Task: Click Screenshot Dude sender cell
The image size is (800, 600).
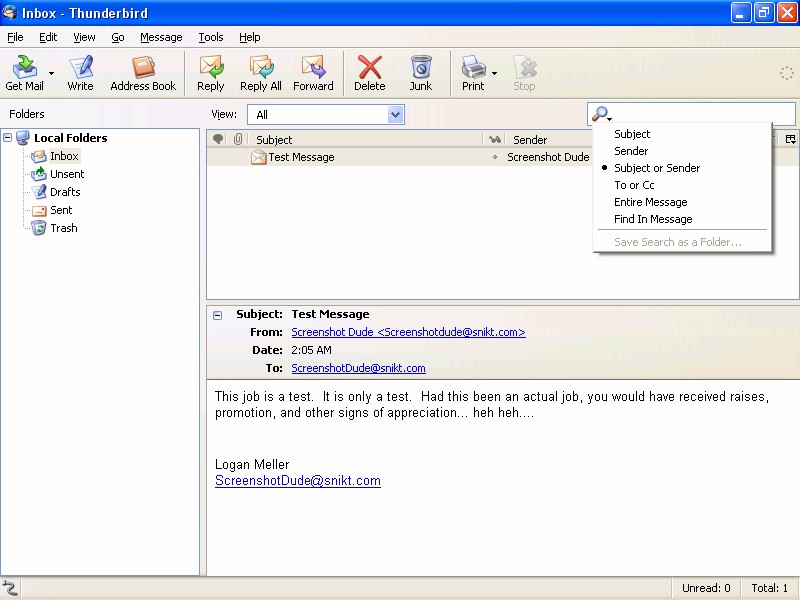Action: click(548, 157)
